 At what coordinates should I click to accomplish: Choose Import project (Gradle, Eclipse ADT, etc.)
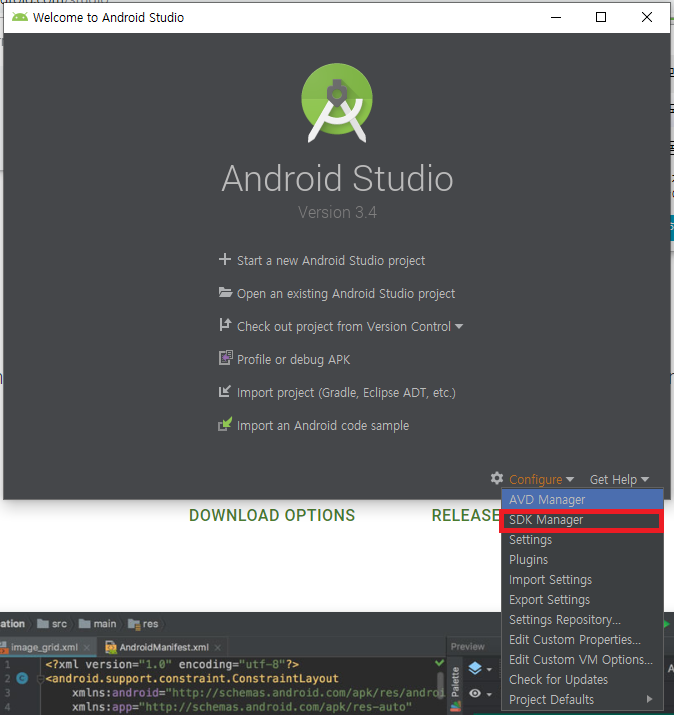tap(346, 393)
